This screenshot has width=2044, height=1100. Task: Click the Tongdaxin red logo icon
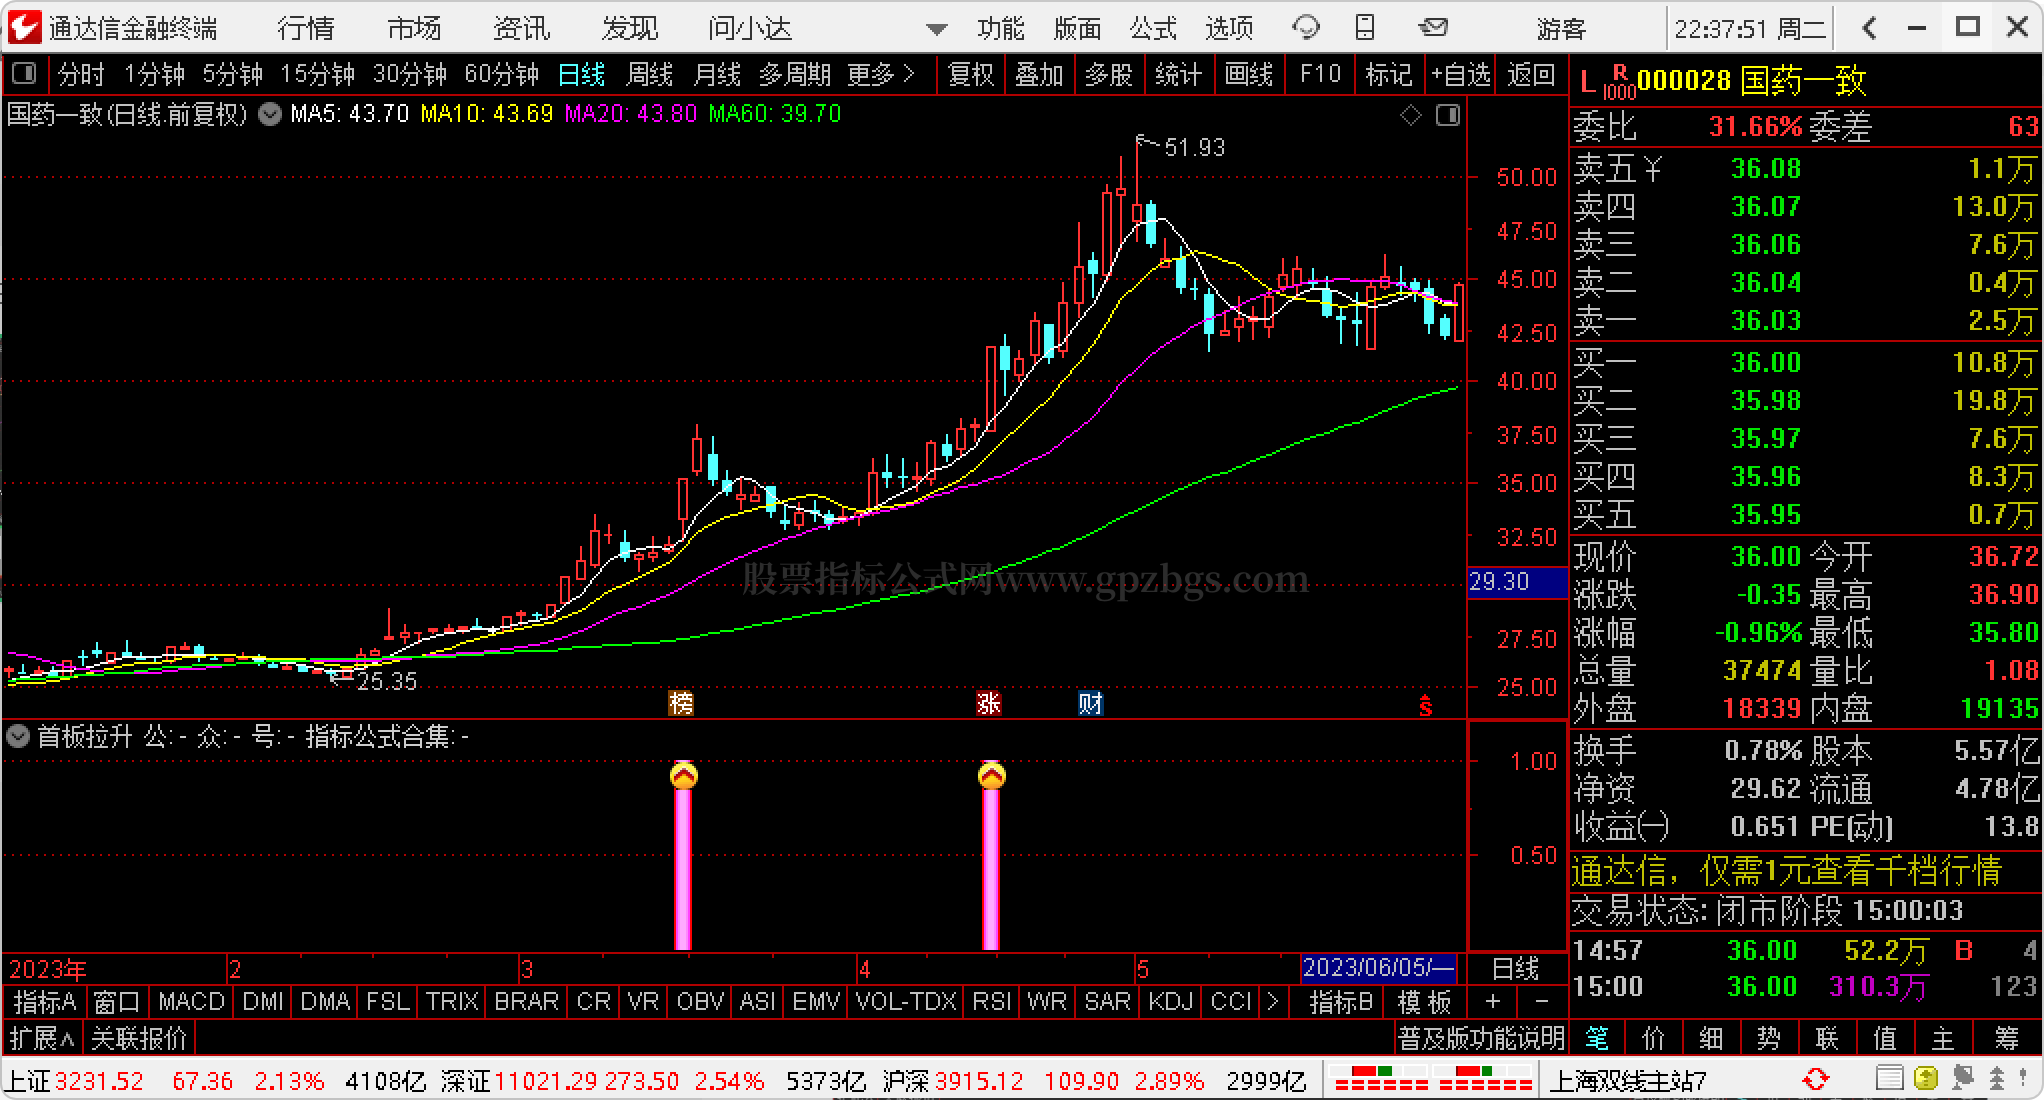pyautogui.click(x=24, y=27)
